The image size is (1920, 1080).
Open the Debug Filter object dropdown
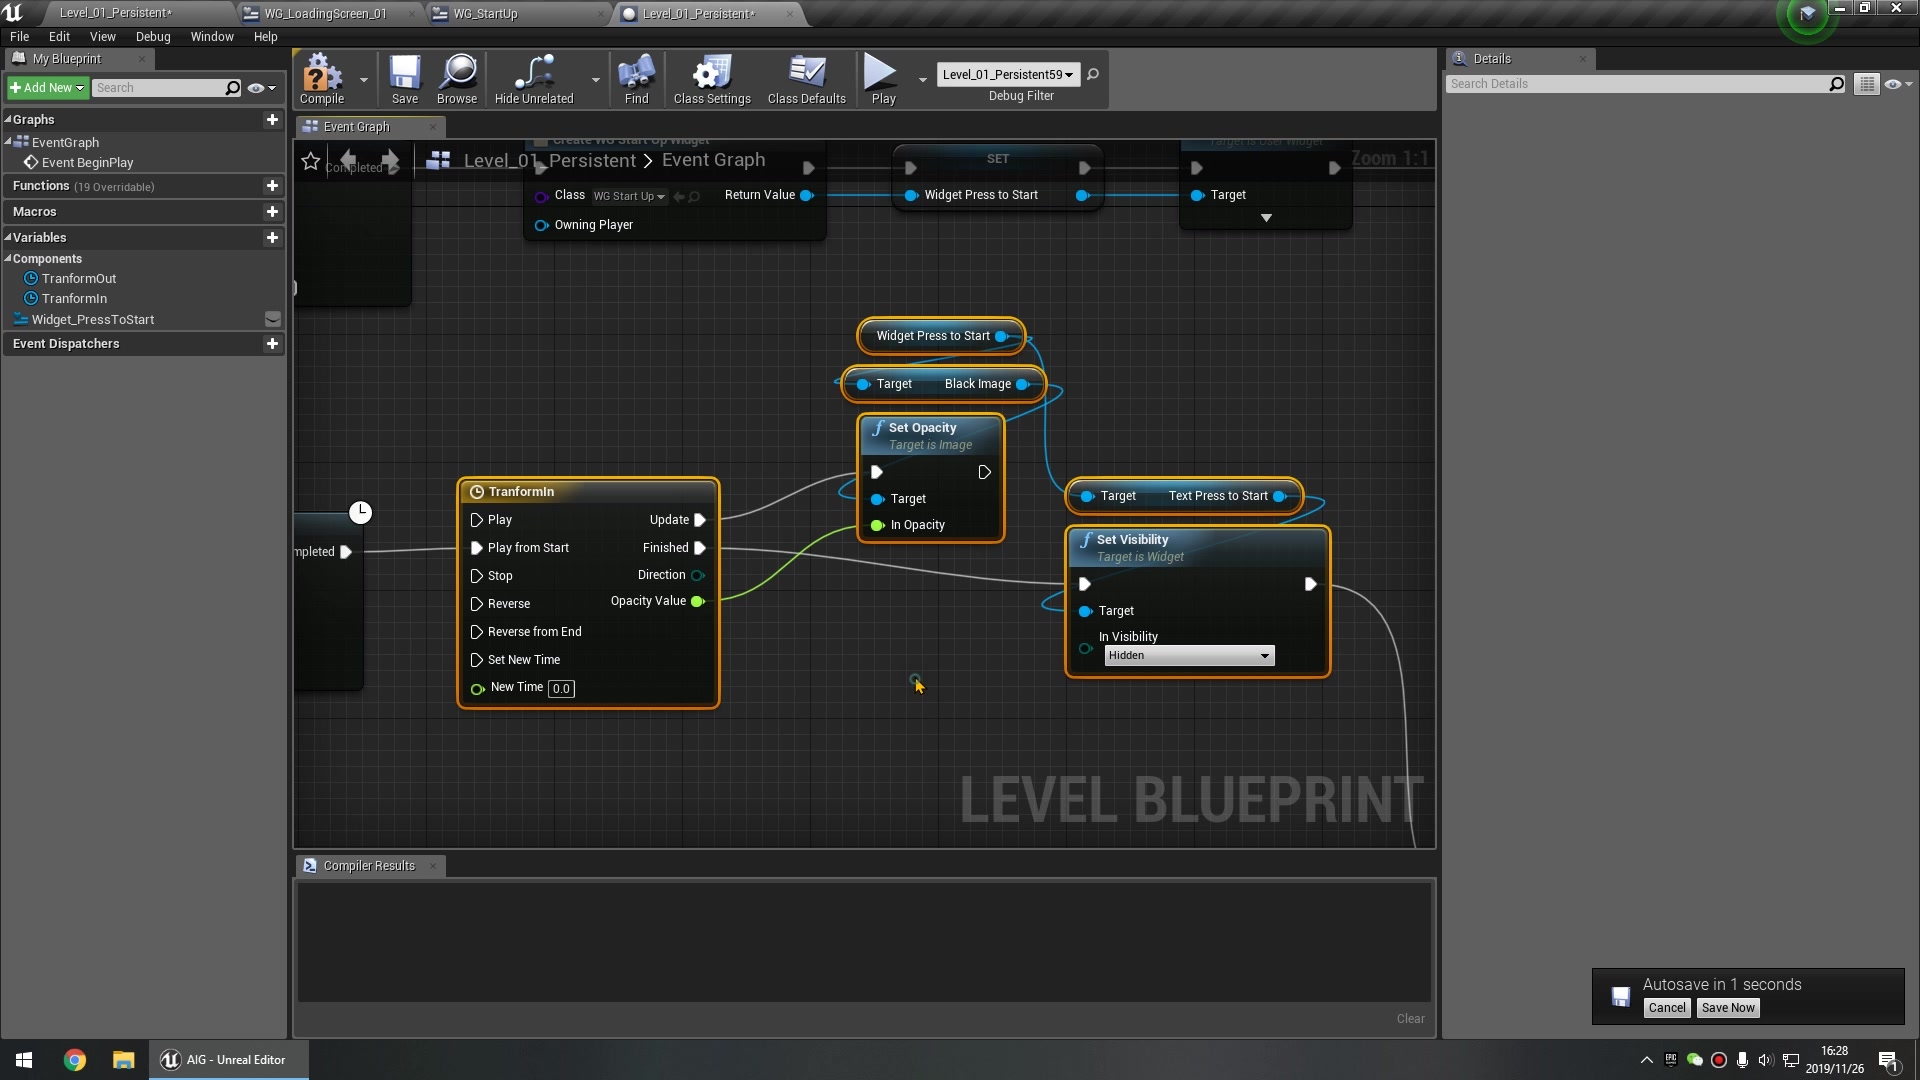point(1007,74)
